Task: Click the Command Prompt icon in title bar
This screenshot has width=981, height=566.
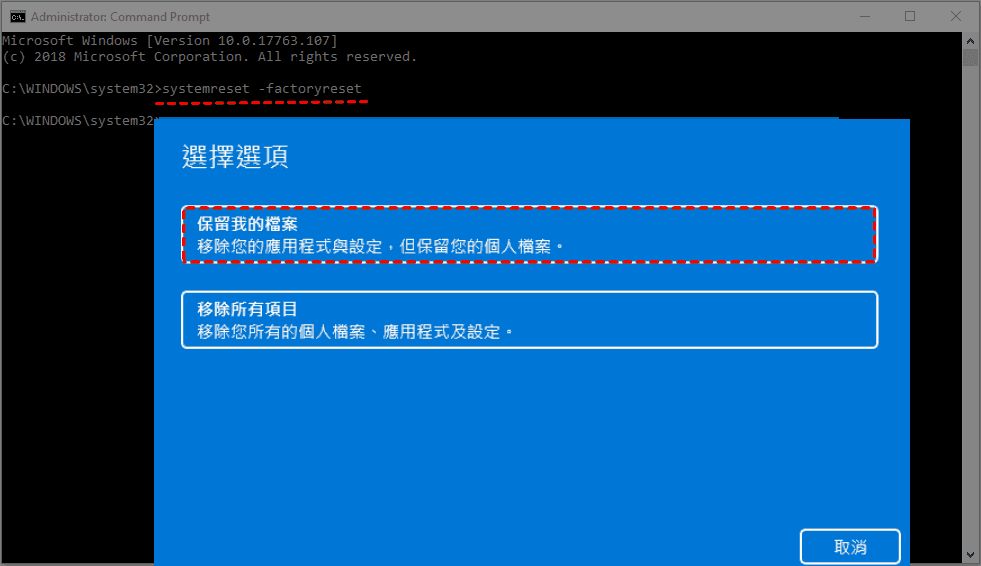Action: coord(18,16)
